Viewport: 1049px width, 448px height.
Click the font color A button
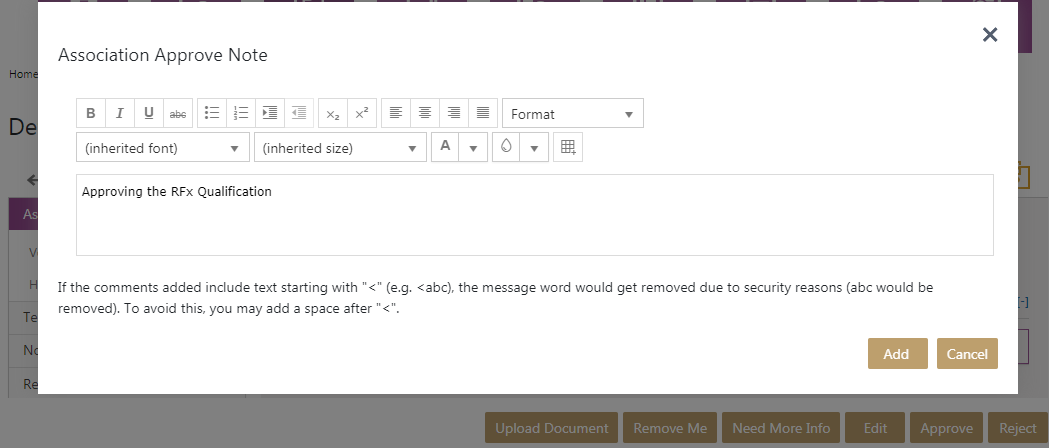pos(445,147)
